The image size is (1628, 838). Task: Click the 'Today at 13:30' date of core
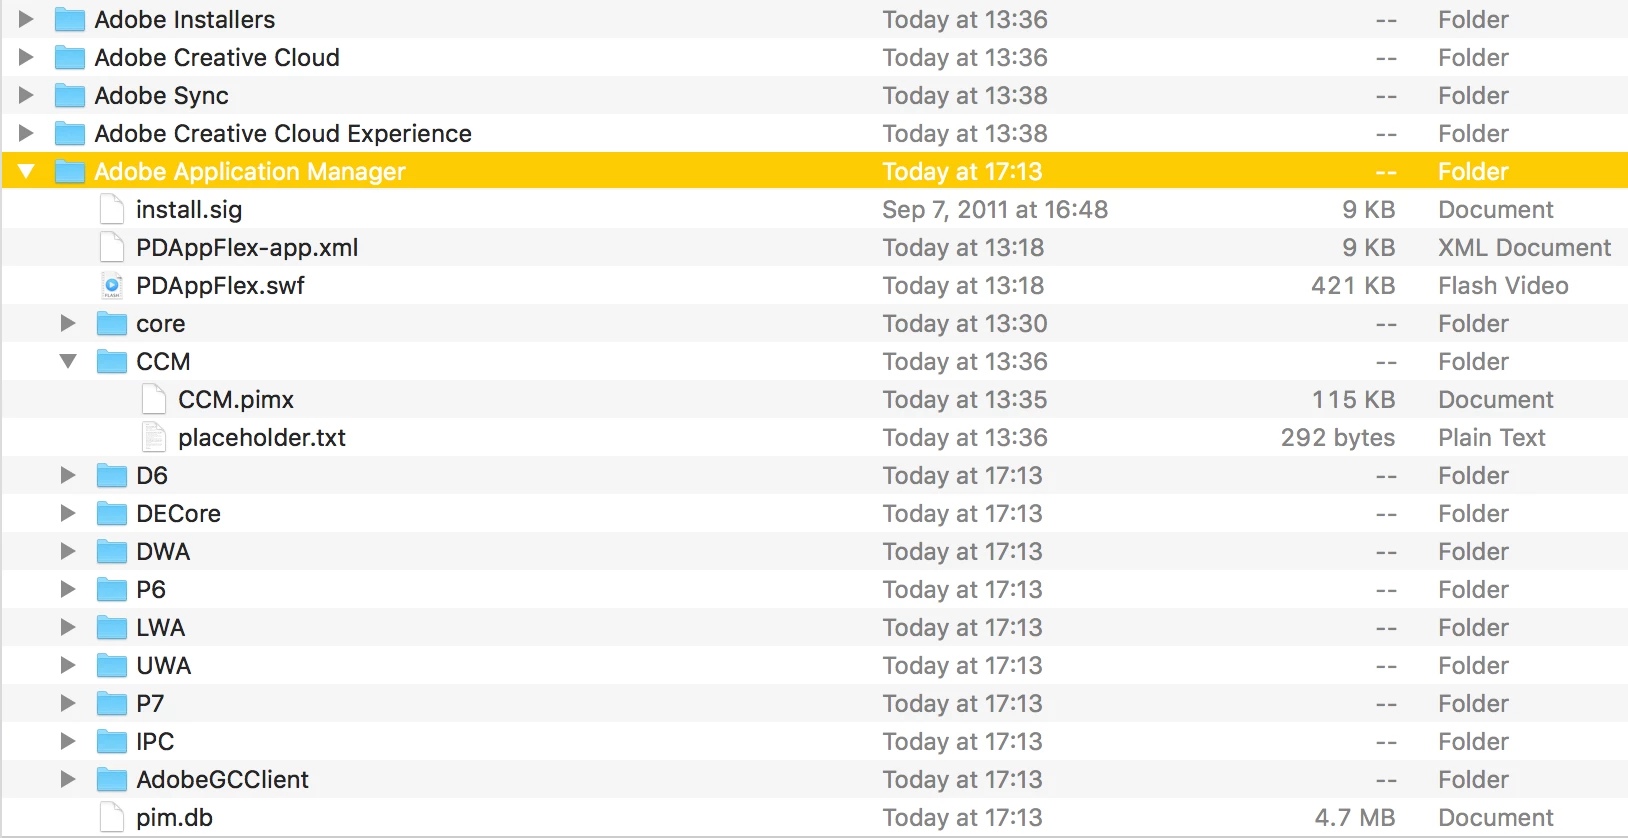964,324
